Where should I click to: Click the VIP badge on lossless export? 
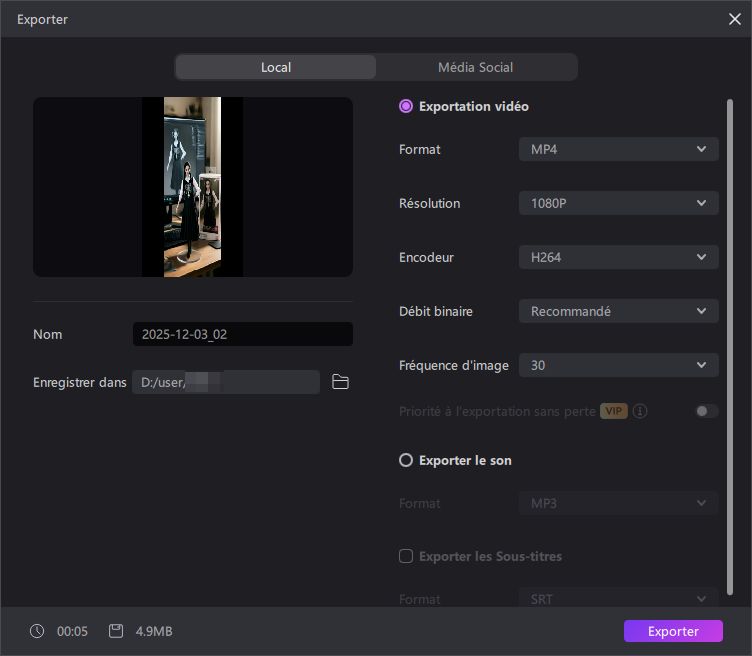613,411
